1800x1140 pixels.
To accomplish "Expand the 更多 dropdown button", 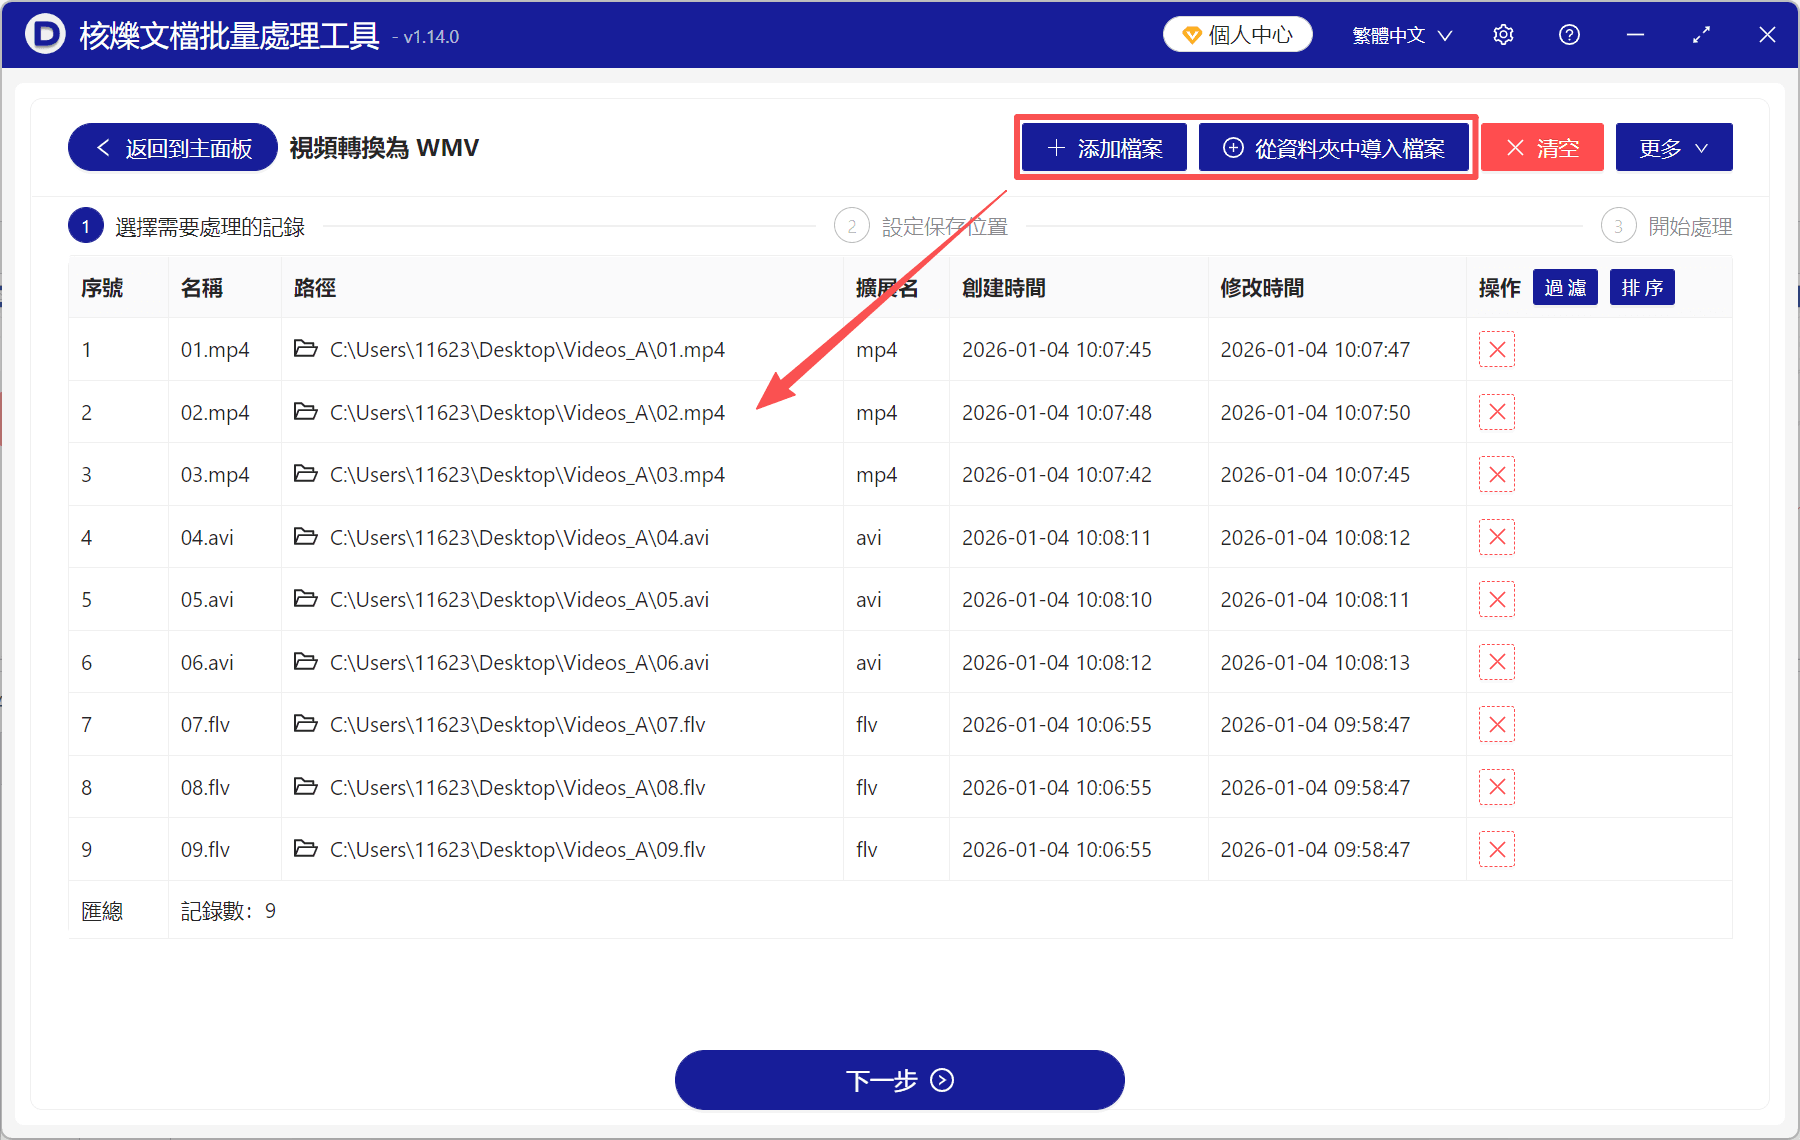I will coord(1674,148).
